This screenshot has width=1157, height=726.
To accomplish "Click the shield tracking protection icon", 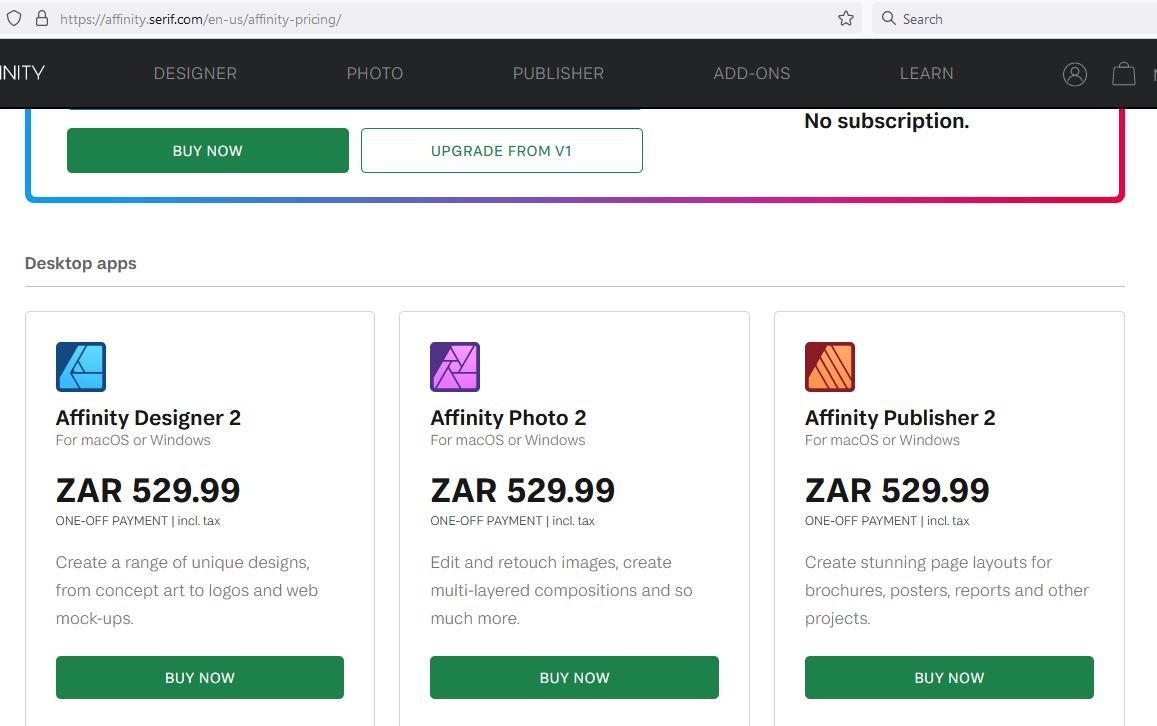I will pos(14,18).
